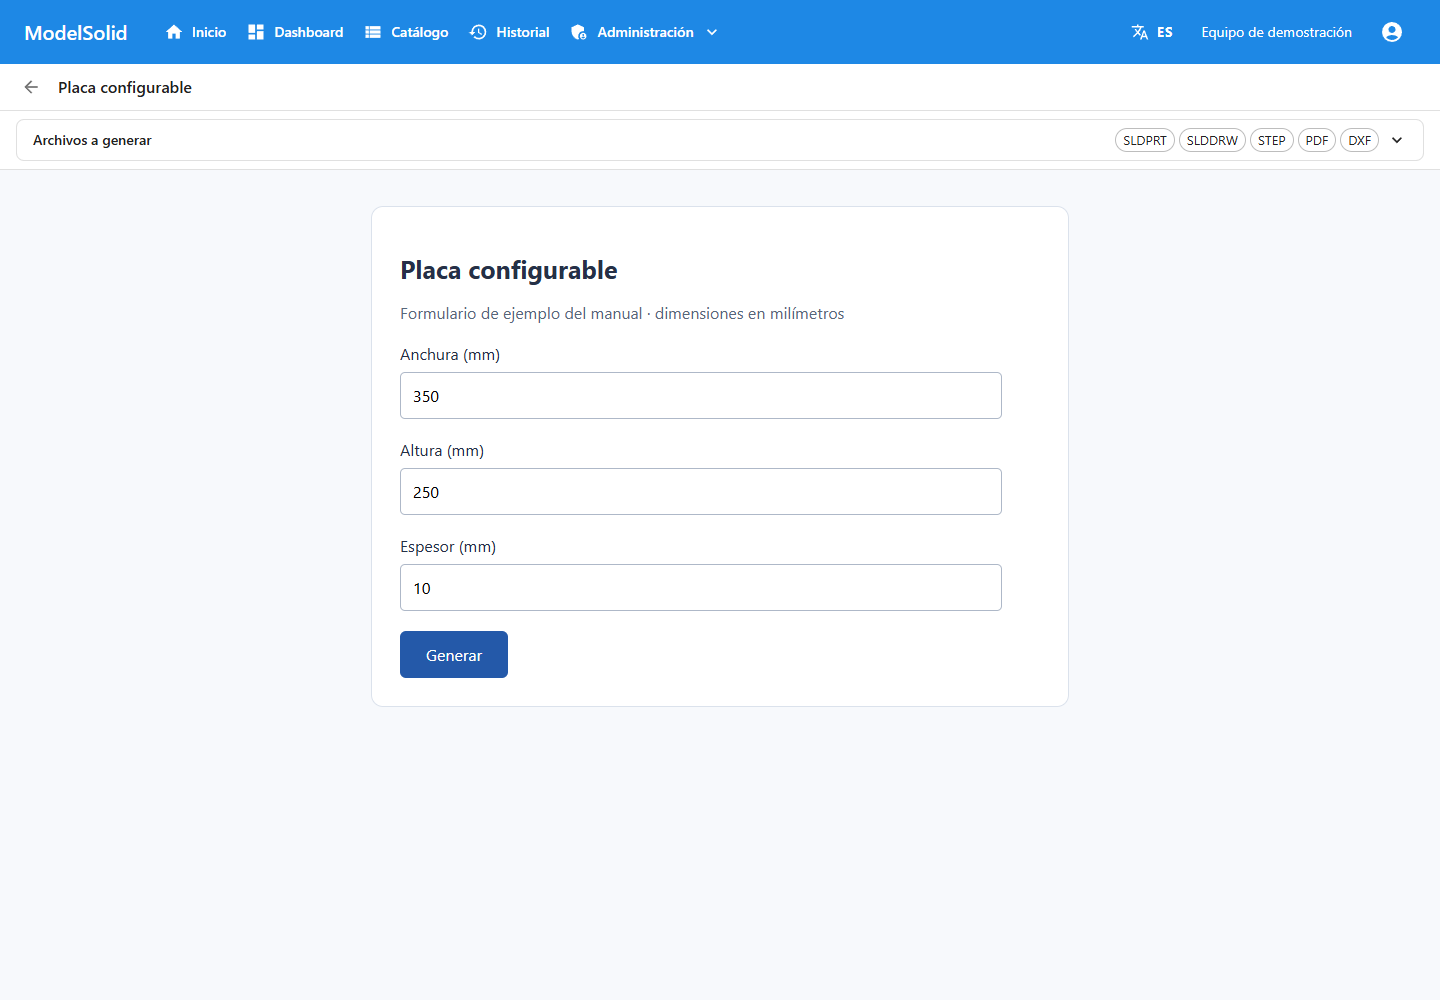Focus the Anchura (mm) input field
Viewport: 1440px width, 1000px height.
701,395
